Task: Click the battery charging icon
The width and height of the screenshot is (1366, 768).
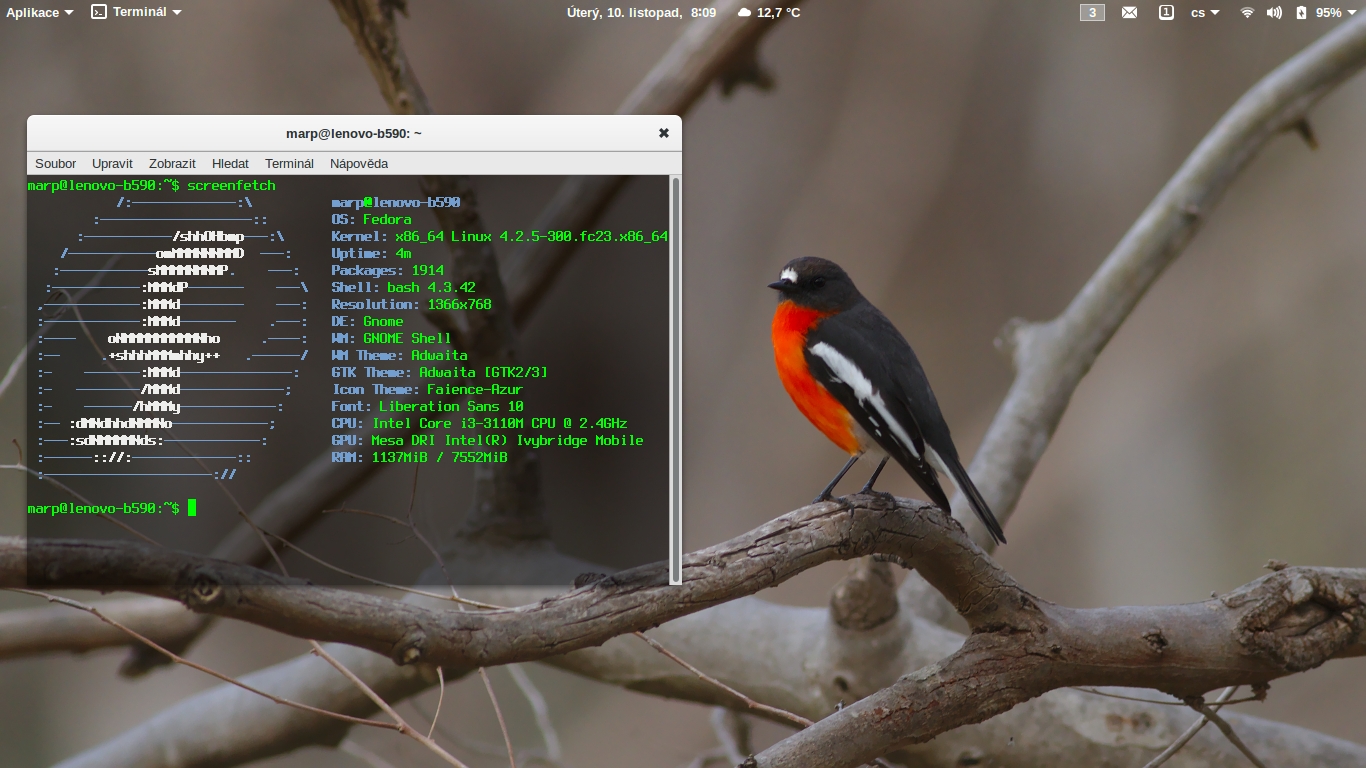Action: [x=1301, y=13]
